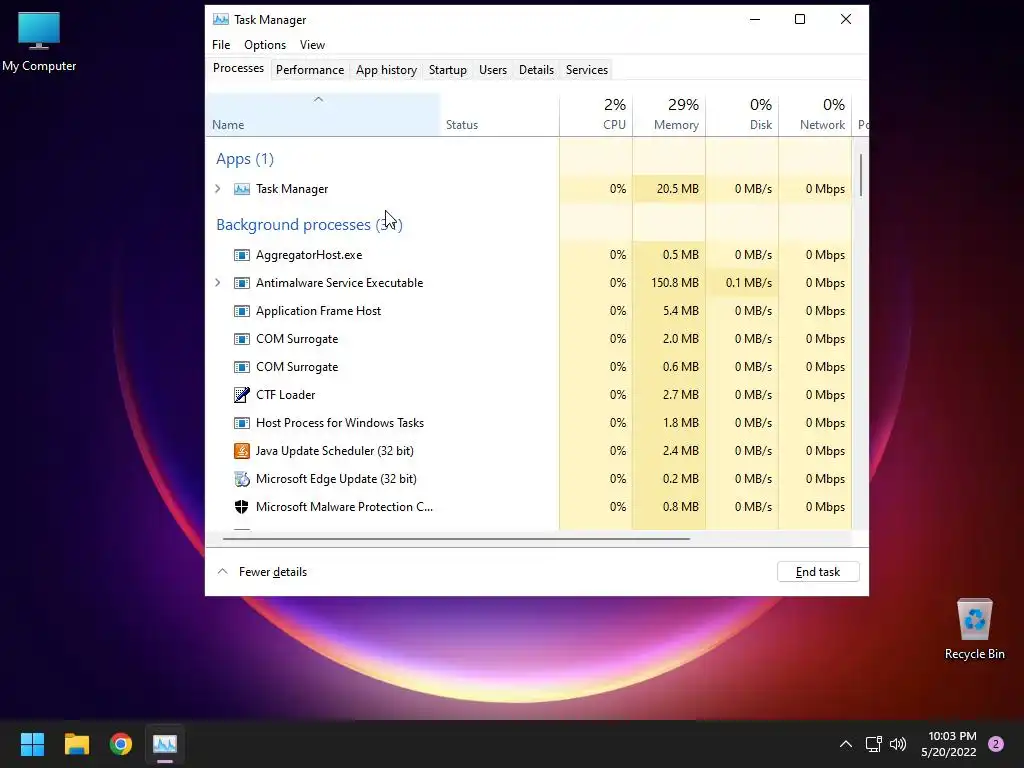Sort by the Status column header
This screenshot has width=1024, height=768.
500,115
